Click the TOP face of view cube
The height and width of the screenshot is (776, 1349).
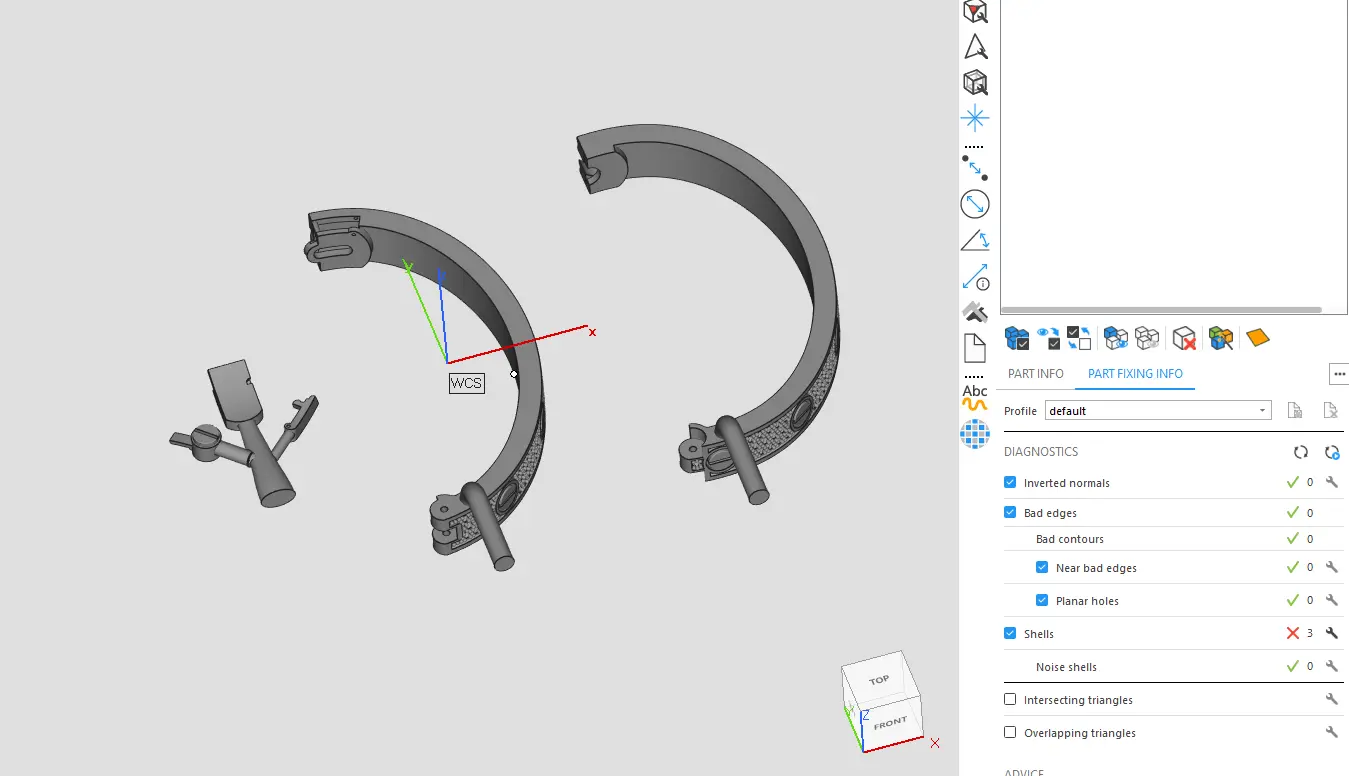pos(879,680)
